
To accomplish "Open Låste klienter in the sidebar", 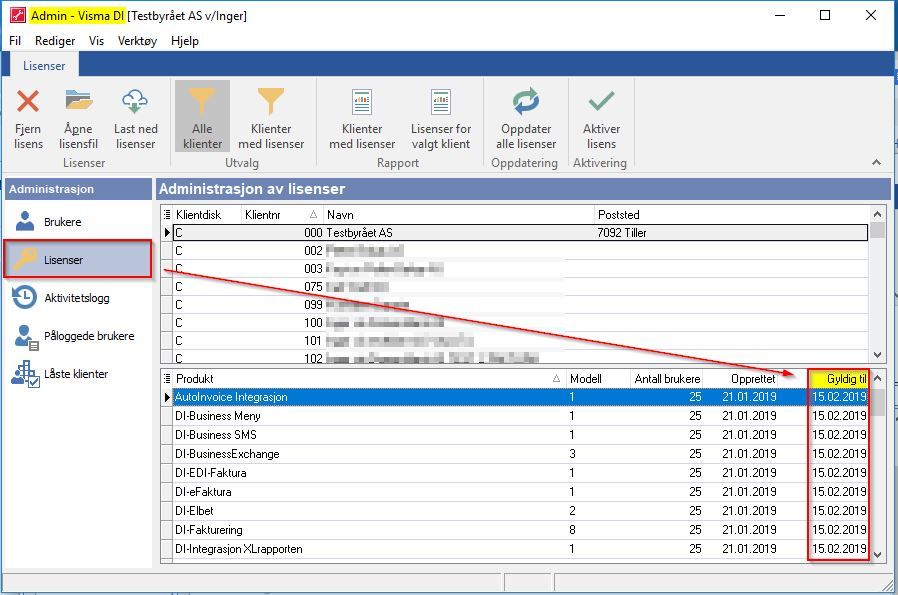I will [x=78, y=374].
